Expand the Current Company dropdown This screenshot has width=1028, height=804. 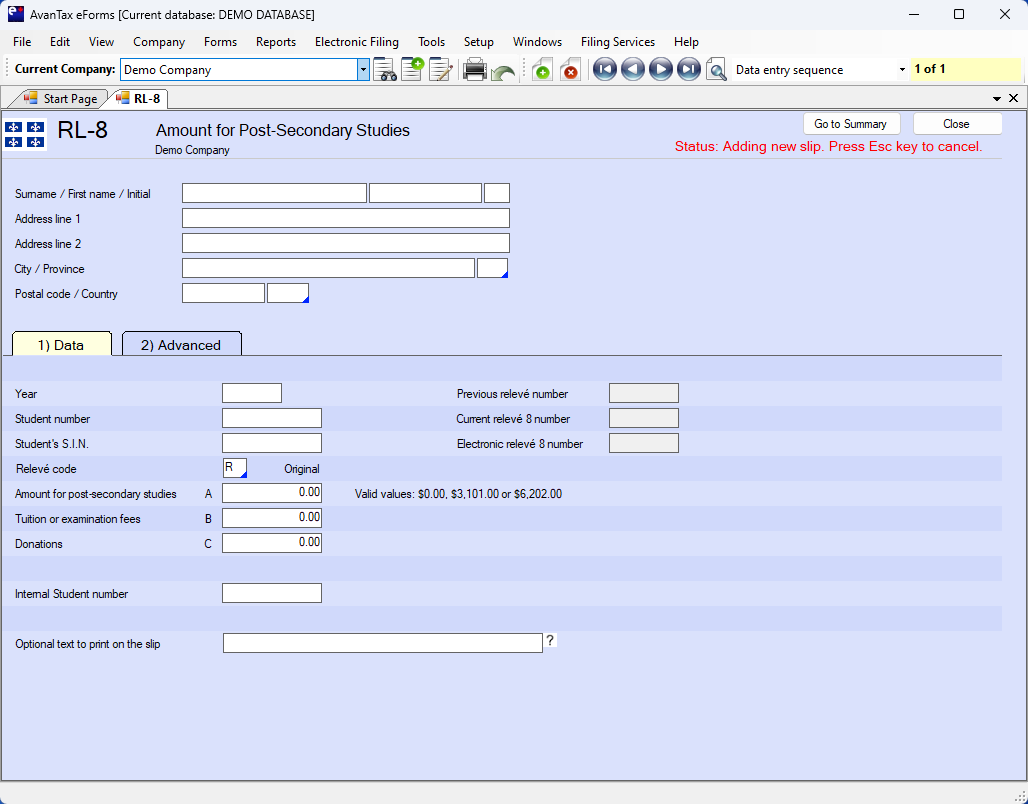pos(363,70)
